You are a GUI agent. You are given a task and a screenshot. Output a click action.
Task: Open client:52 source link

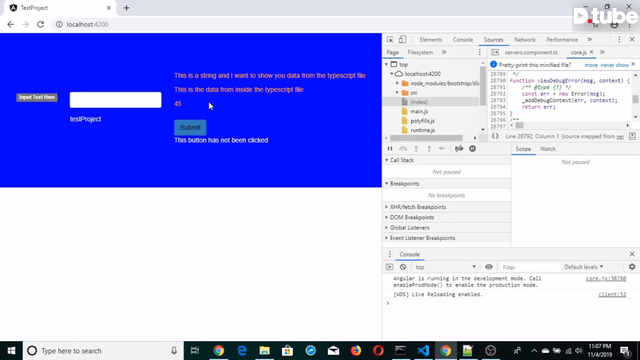(x=612, y=294)
